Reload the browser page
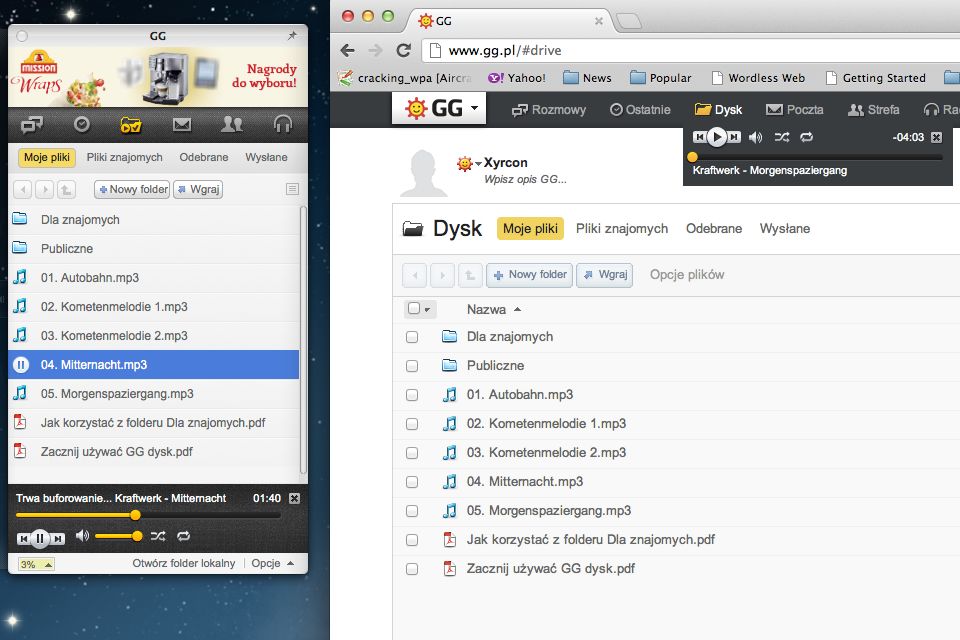The image size is (960, 640). pos(403,50)
